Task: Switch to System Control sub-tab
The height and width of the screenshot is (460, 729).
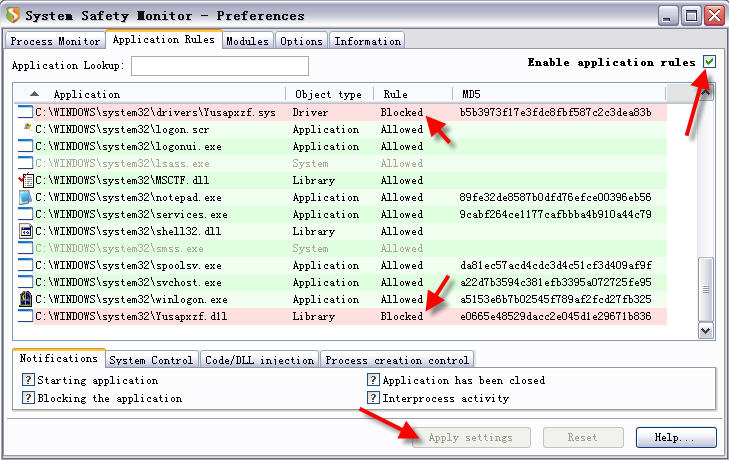Action: coord(151,360)
